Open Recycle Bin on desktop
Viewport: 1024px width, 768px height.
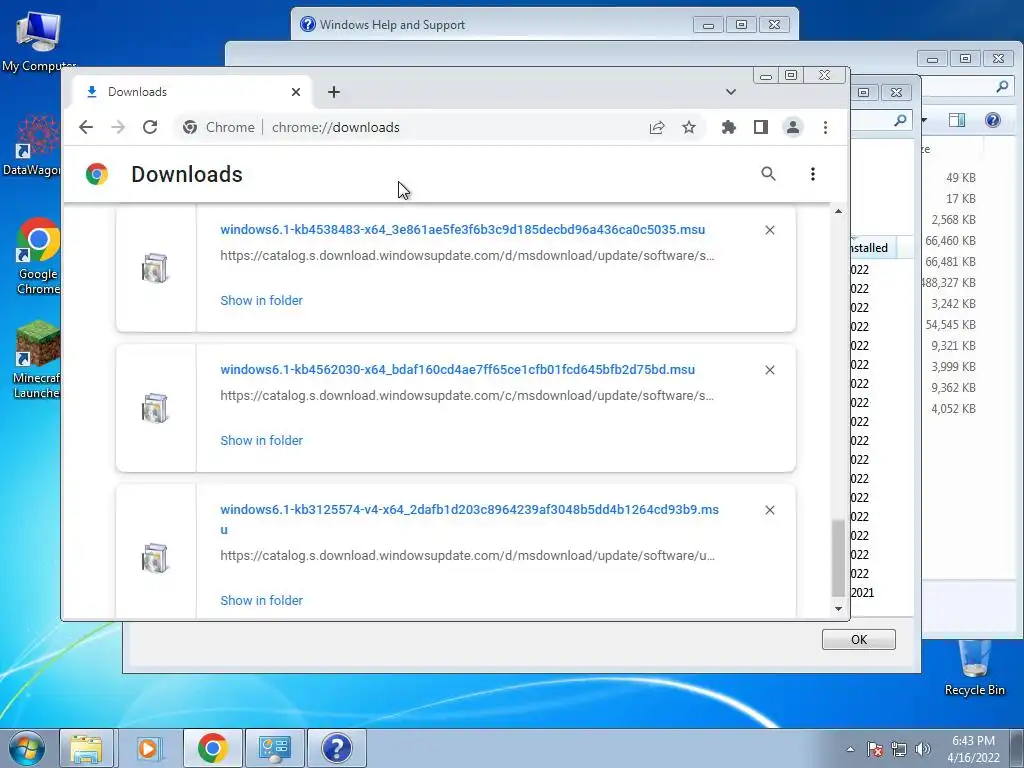tap(975, 667)
